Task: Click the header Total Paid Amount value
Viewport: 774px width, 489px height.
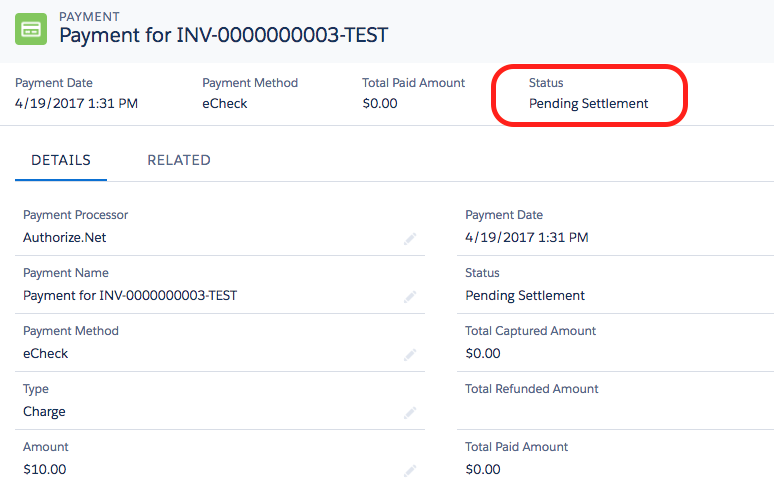Action: pos(380,103)
